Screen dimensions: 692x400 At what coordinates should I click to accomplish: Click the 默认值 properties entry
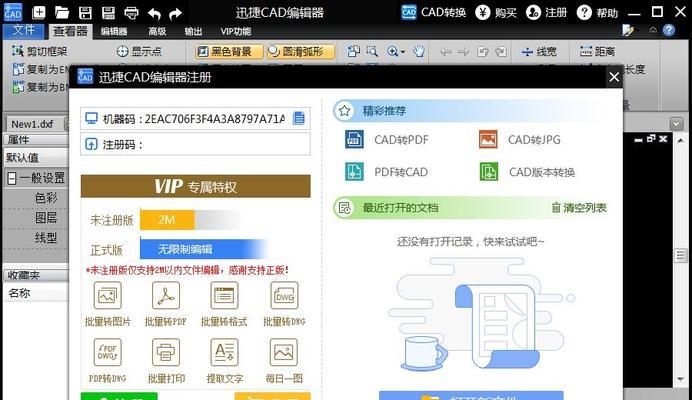[x=36, y=157]
